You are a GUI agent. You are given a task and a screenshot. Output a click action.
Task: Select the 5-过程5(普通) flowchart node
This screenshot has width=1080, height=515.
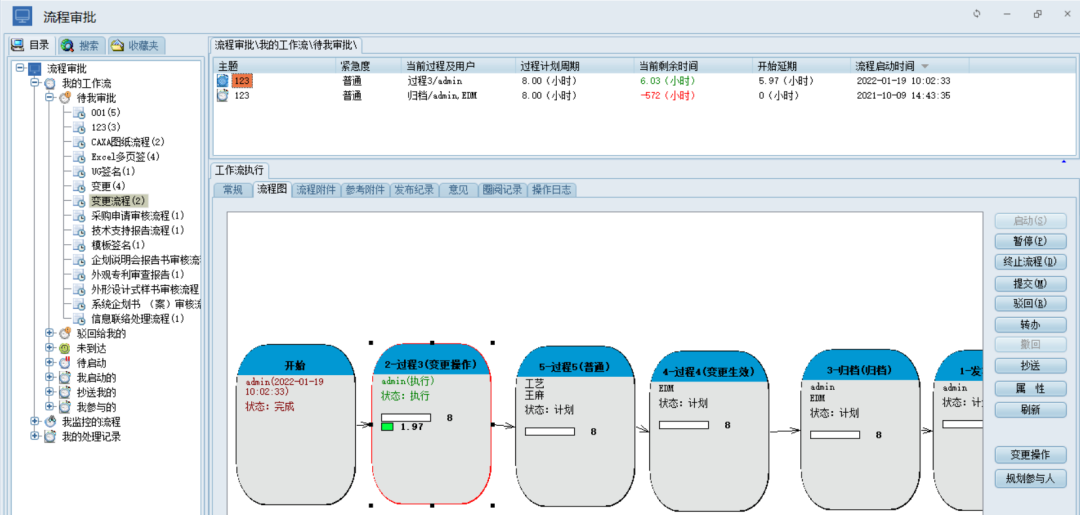point(574,366)
